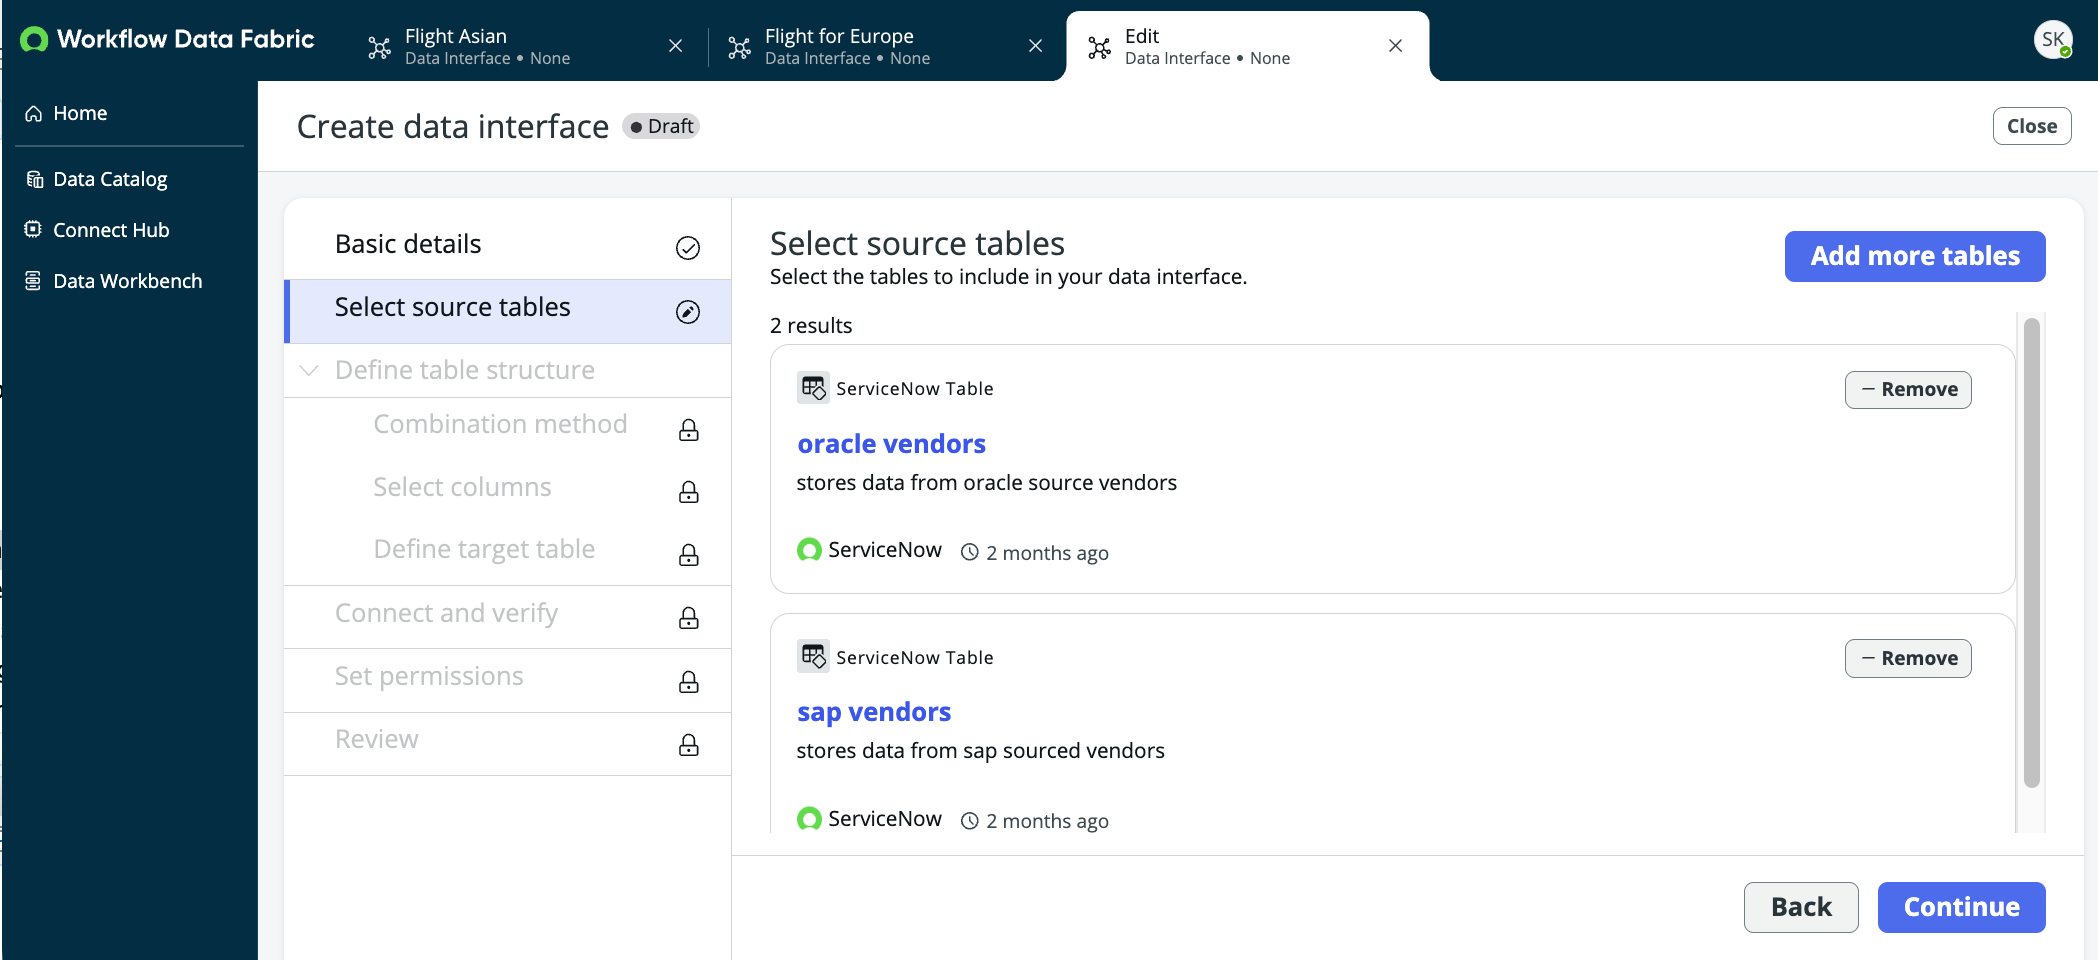The image size is (2098, 960).
Task: Select the Edit data interface tab
Action: click(1247, 46)
